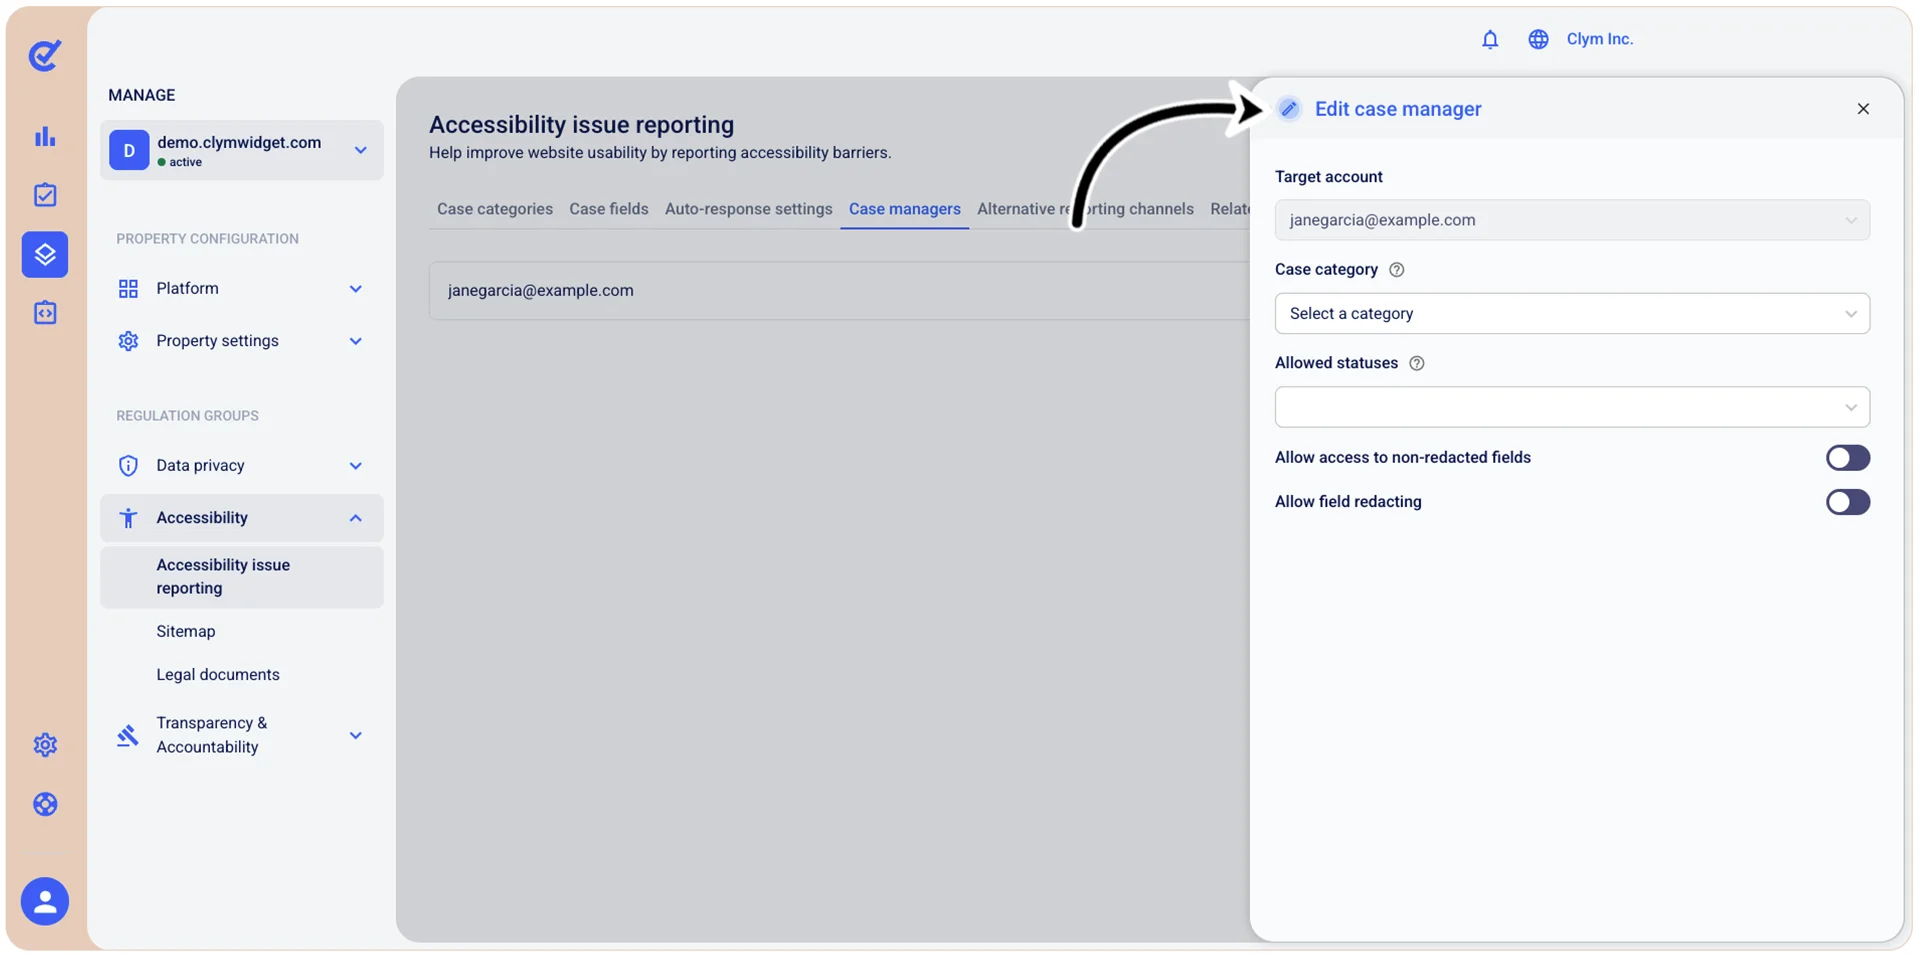This screenshot has width=1917, height=955.
Task: Open the Allowed statuses dropdown
Action: pyautogui.click(x=1571, y=407)
